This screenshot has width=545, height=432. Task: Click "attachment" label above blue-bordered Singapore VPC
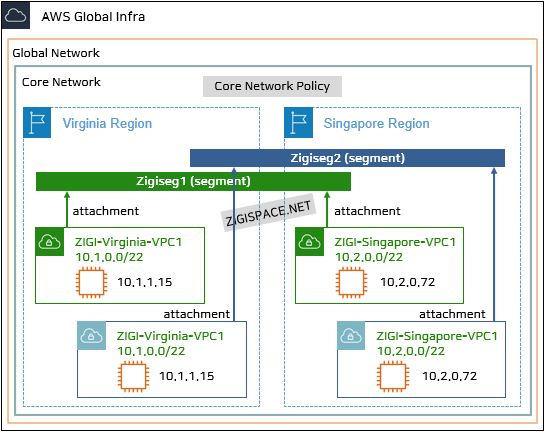452,314
